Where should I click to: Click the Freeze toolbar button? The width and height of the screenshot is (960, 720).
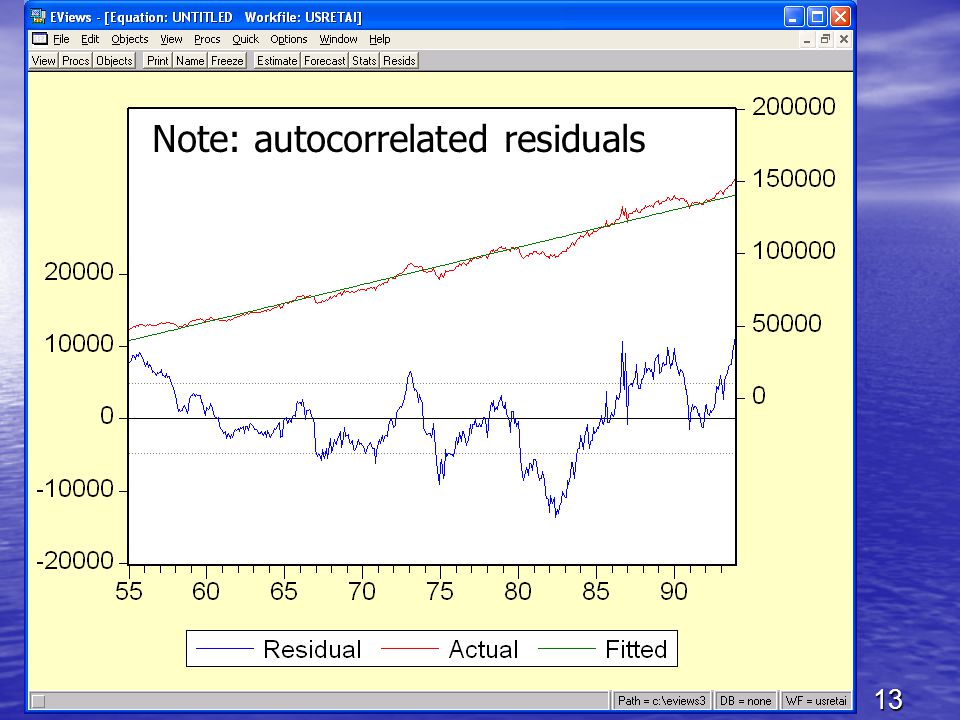pyautogui.click(x=227, y=61)
